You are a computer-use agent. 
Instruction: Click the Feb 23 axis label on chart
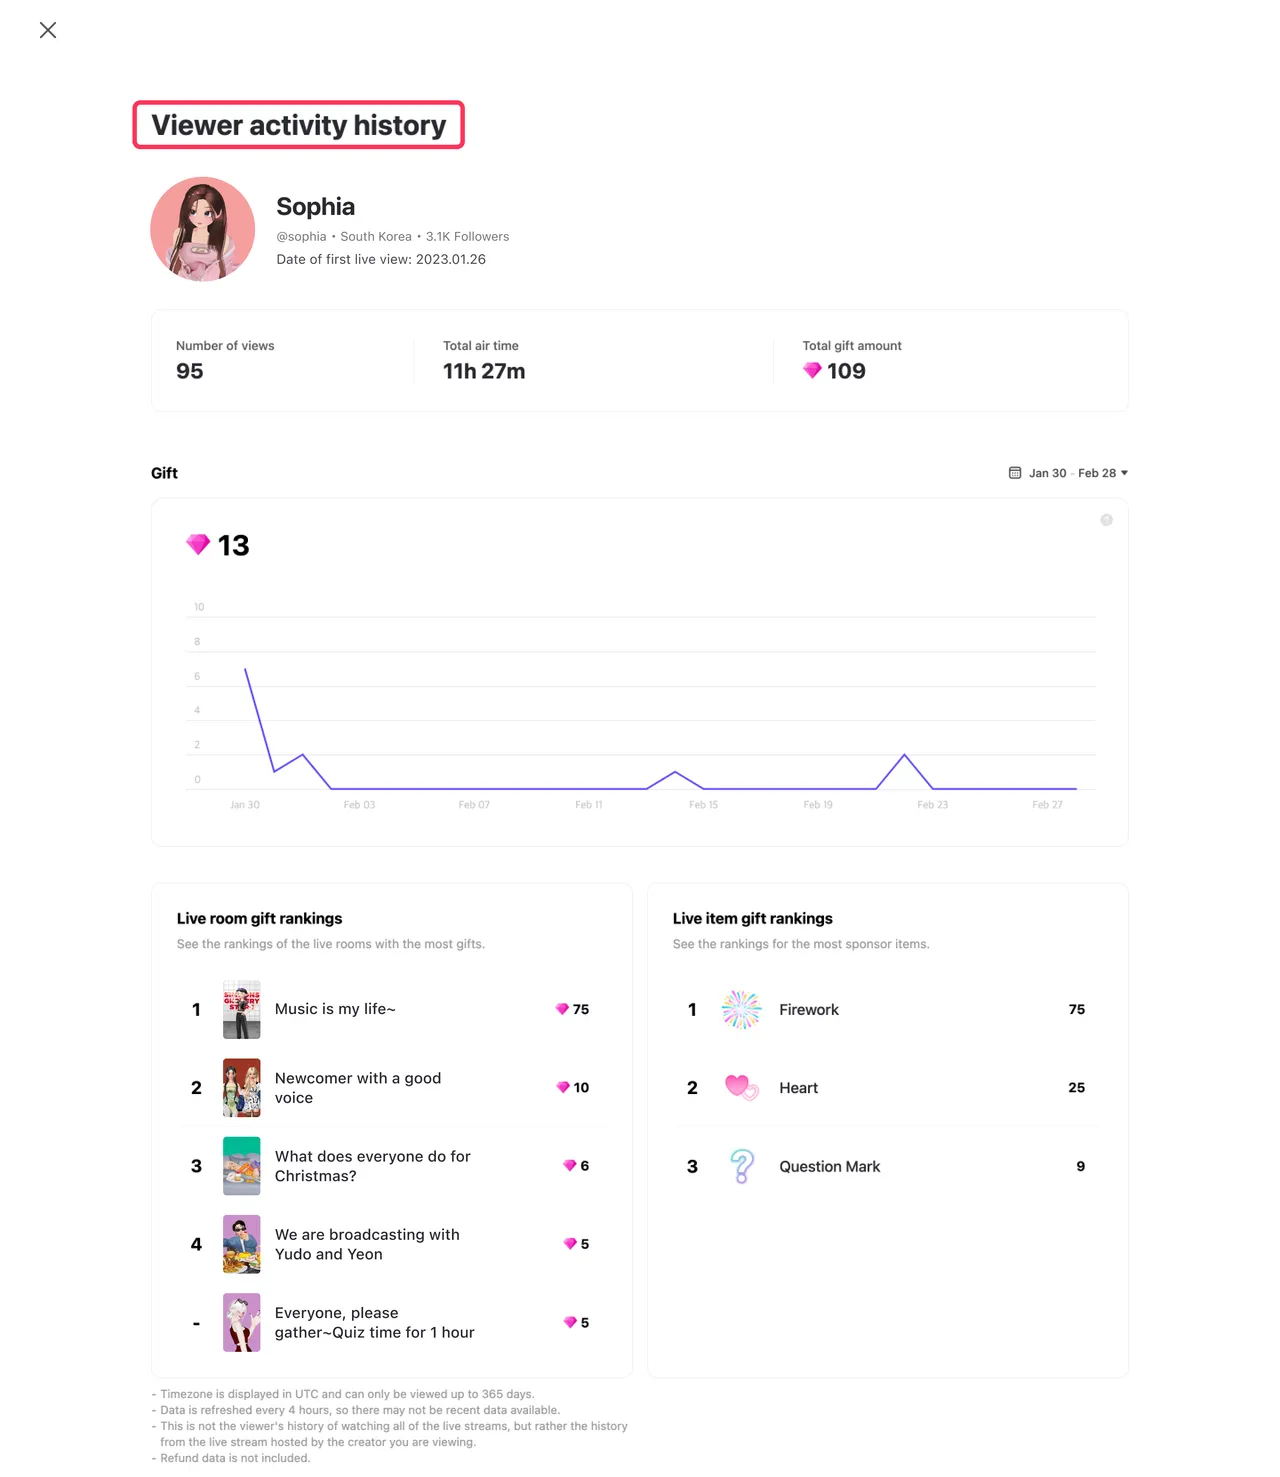click(932, 805)
